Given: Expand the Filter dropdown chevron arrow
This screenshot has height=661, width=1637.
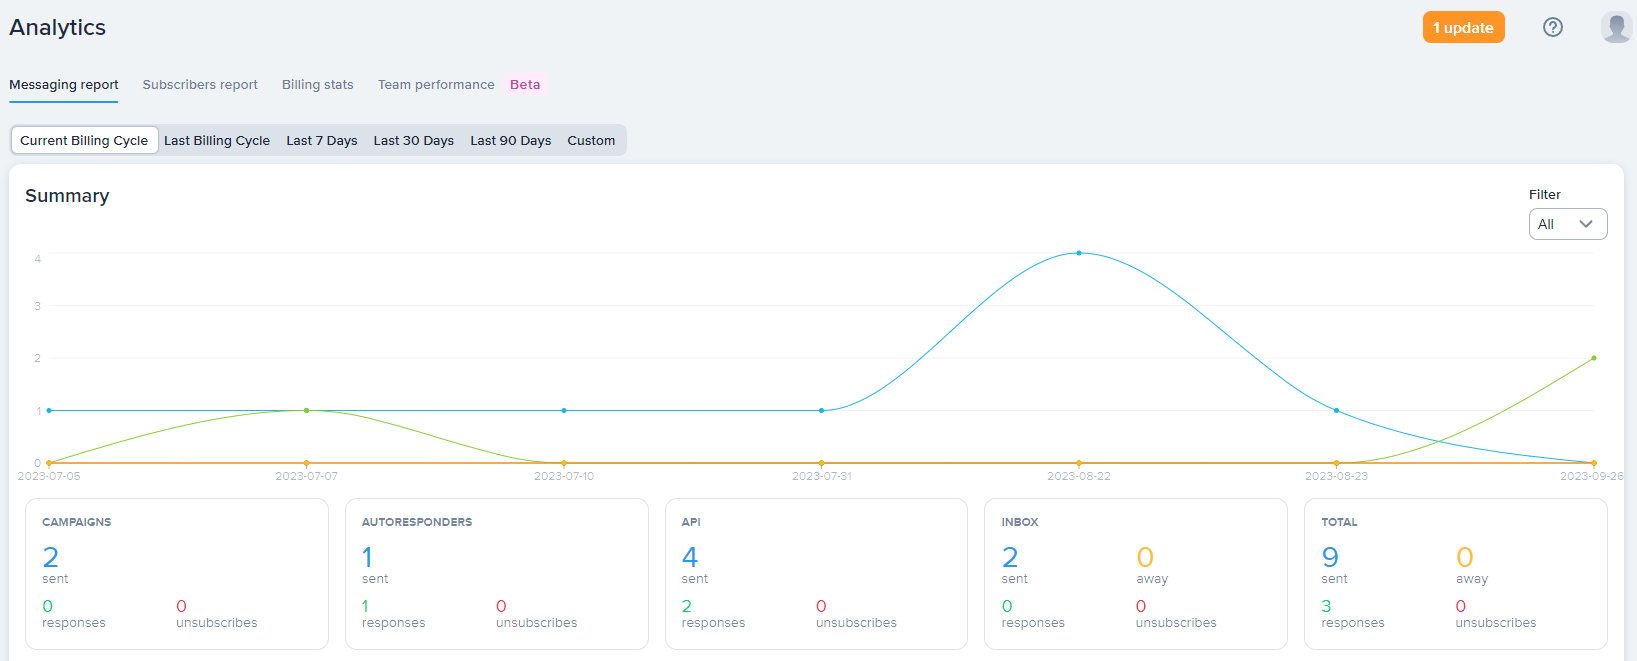Looking at the screenshot, I should [x=1586, y=224].
